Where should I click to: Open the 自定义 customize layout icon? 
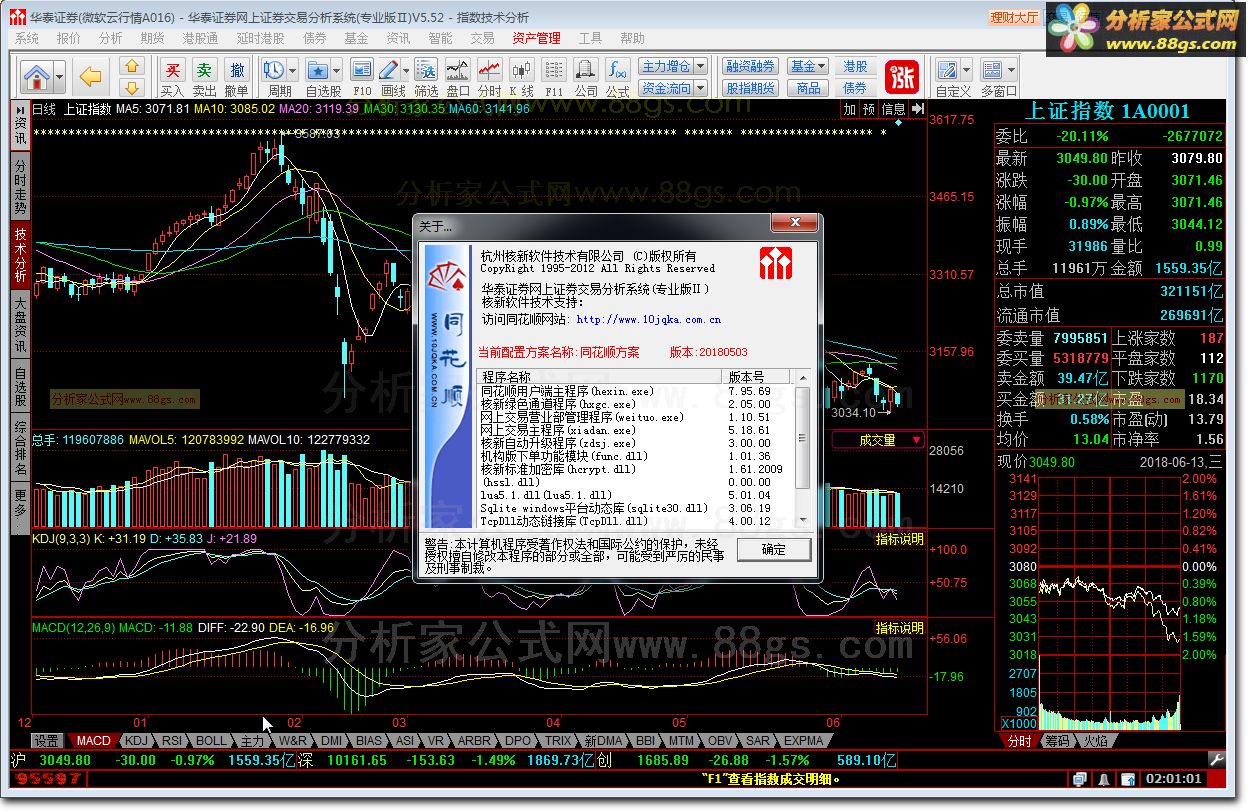[947, 70]
